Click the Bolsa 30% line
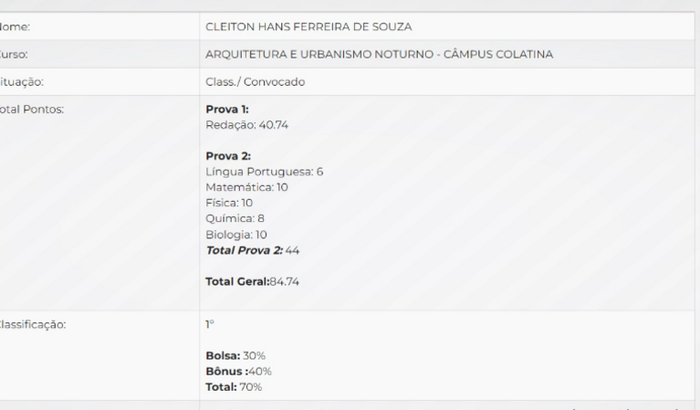 [x=235, y=356]
